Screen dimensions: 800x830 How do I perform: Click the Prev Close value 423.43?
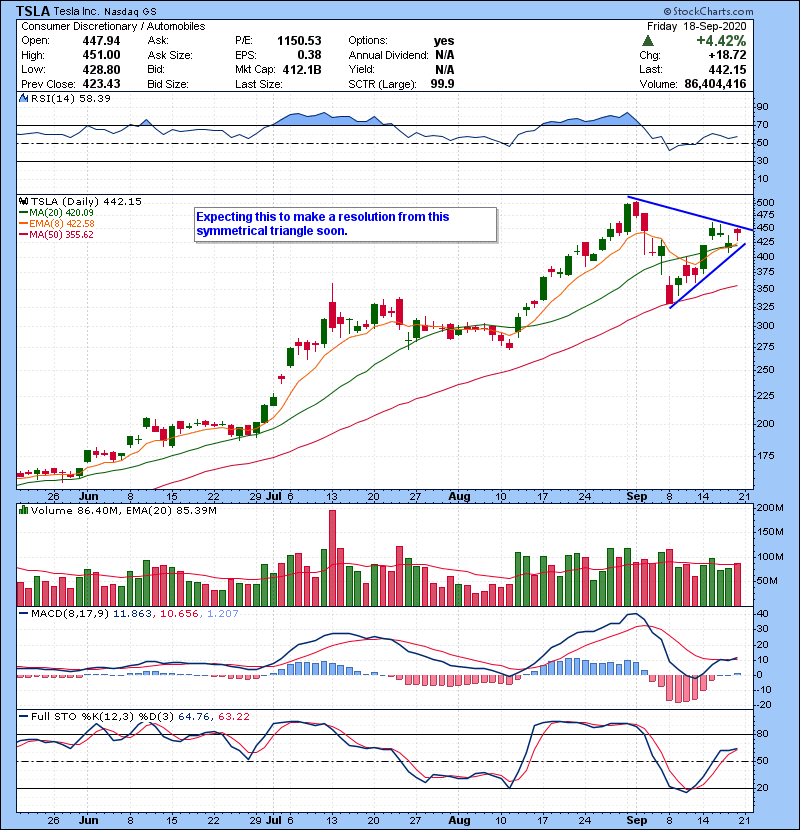click(101, 84)
